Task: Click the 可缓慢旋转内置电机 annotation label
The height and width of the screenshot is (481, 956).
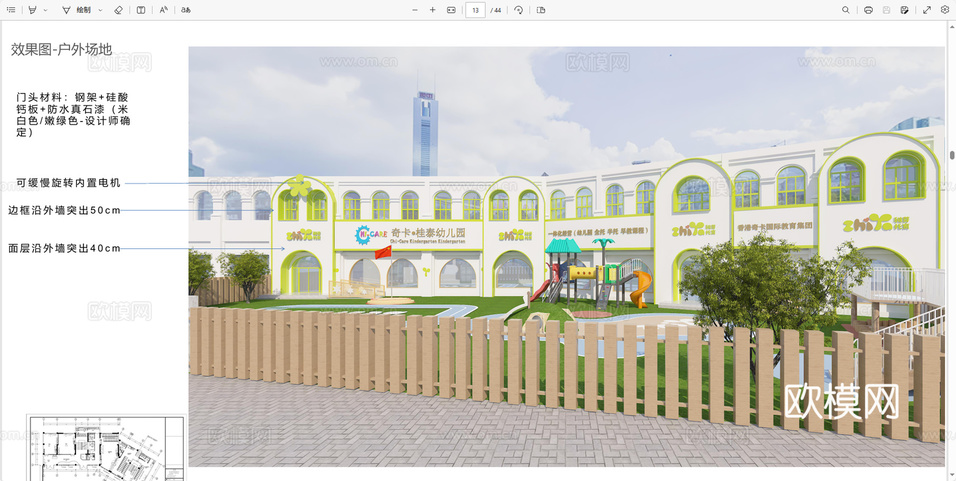Action: click(x=68, y=182)
